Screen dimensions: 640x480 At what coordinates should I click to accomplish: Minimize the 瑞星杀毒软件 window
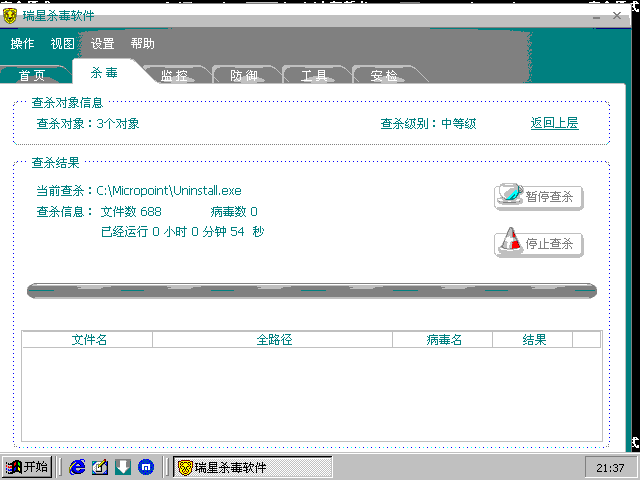pyautogui.click(x=596, y=17)
